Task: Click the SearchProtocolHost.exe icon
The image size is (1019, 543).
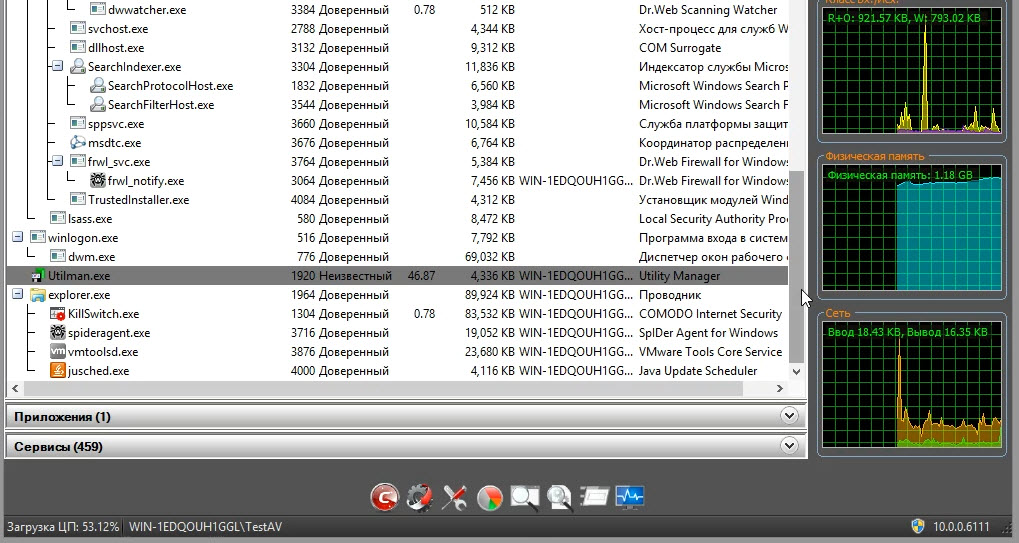Action: click(x=97, y=86)
